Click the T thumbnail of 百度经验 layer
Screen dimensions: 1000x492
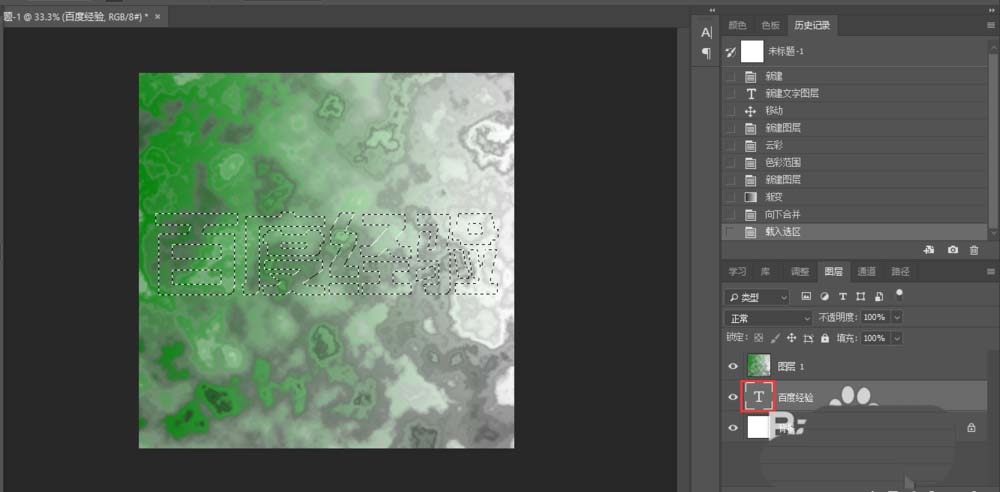[x=758, y=397]
